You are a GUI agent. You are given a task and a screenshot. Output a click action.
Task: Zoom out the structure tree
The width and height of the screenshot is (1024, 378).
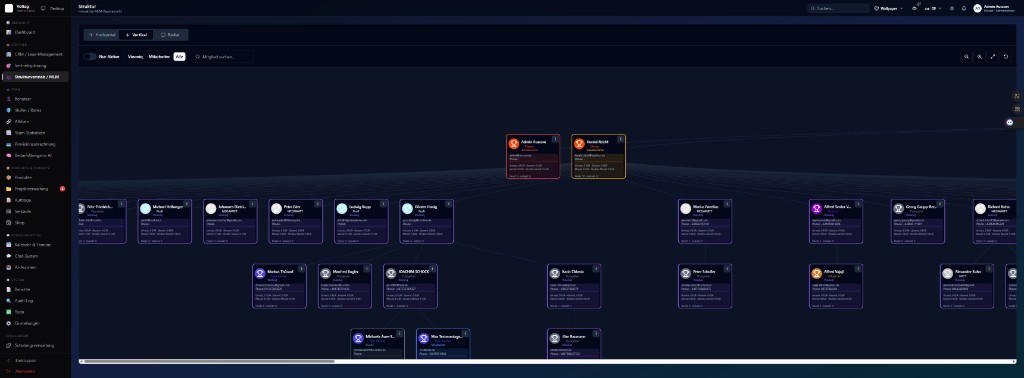pos(966,57)
